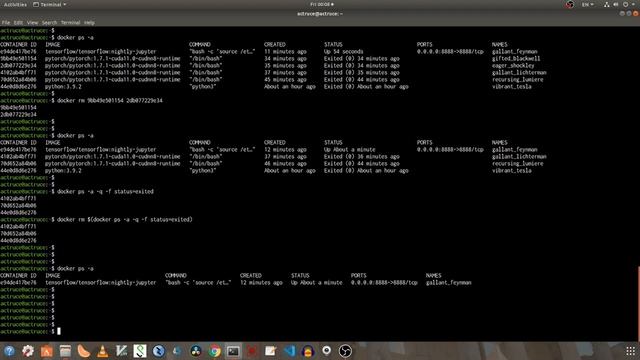This screenshot has width=640, height=360.
Task: Click the docker rm 9b849e501154 command line
Action: 109,100
